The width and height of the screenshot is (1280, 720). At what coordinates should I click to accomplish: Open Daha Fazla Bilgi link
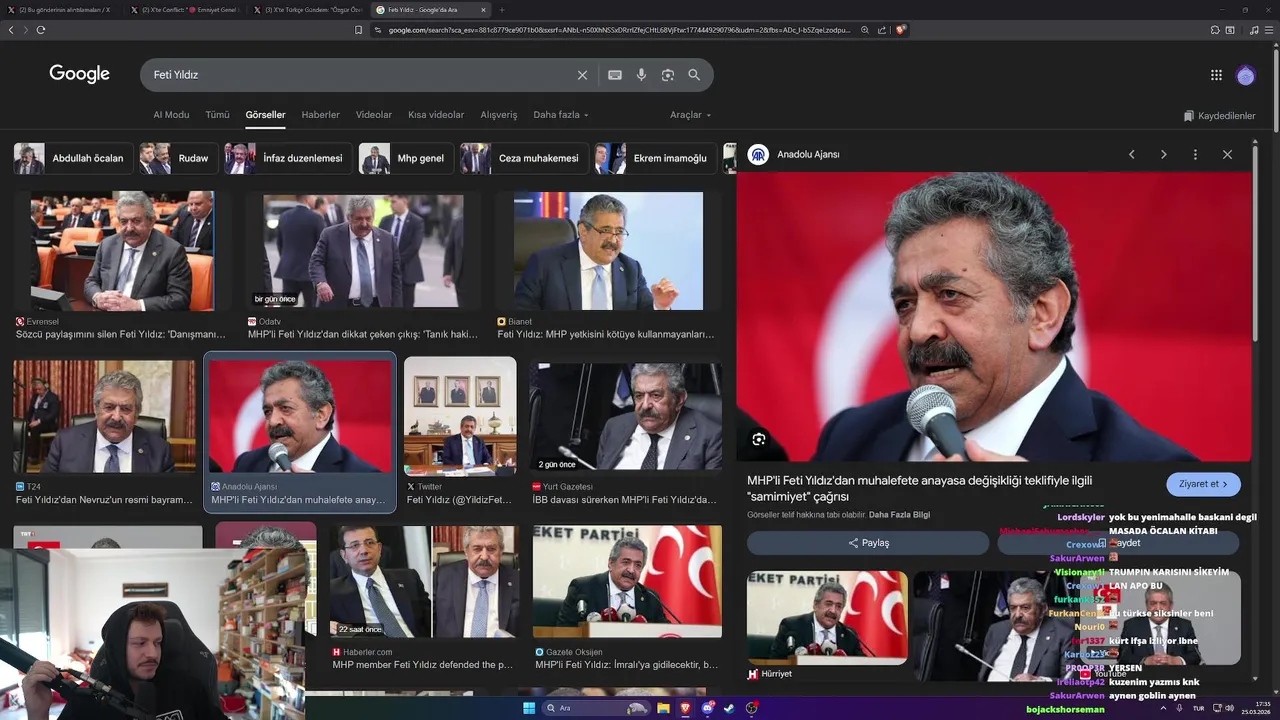click(899, 515)
